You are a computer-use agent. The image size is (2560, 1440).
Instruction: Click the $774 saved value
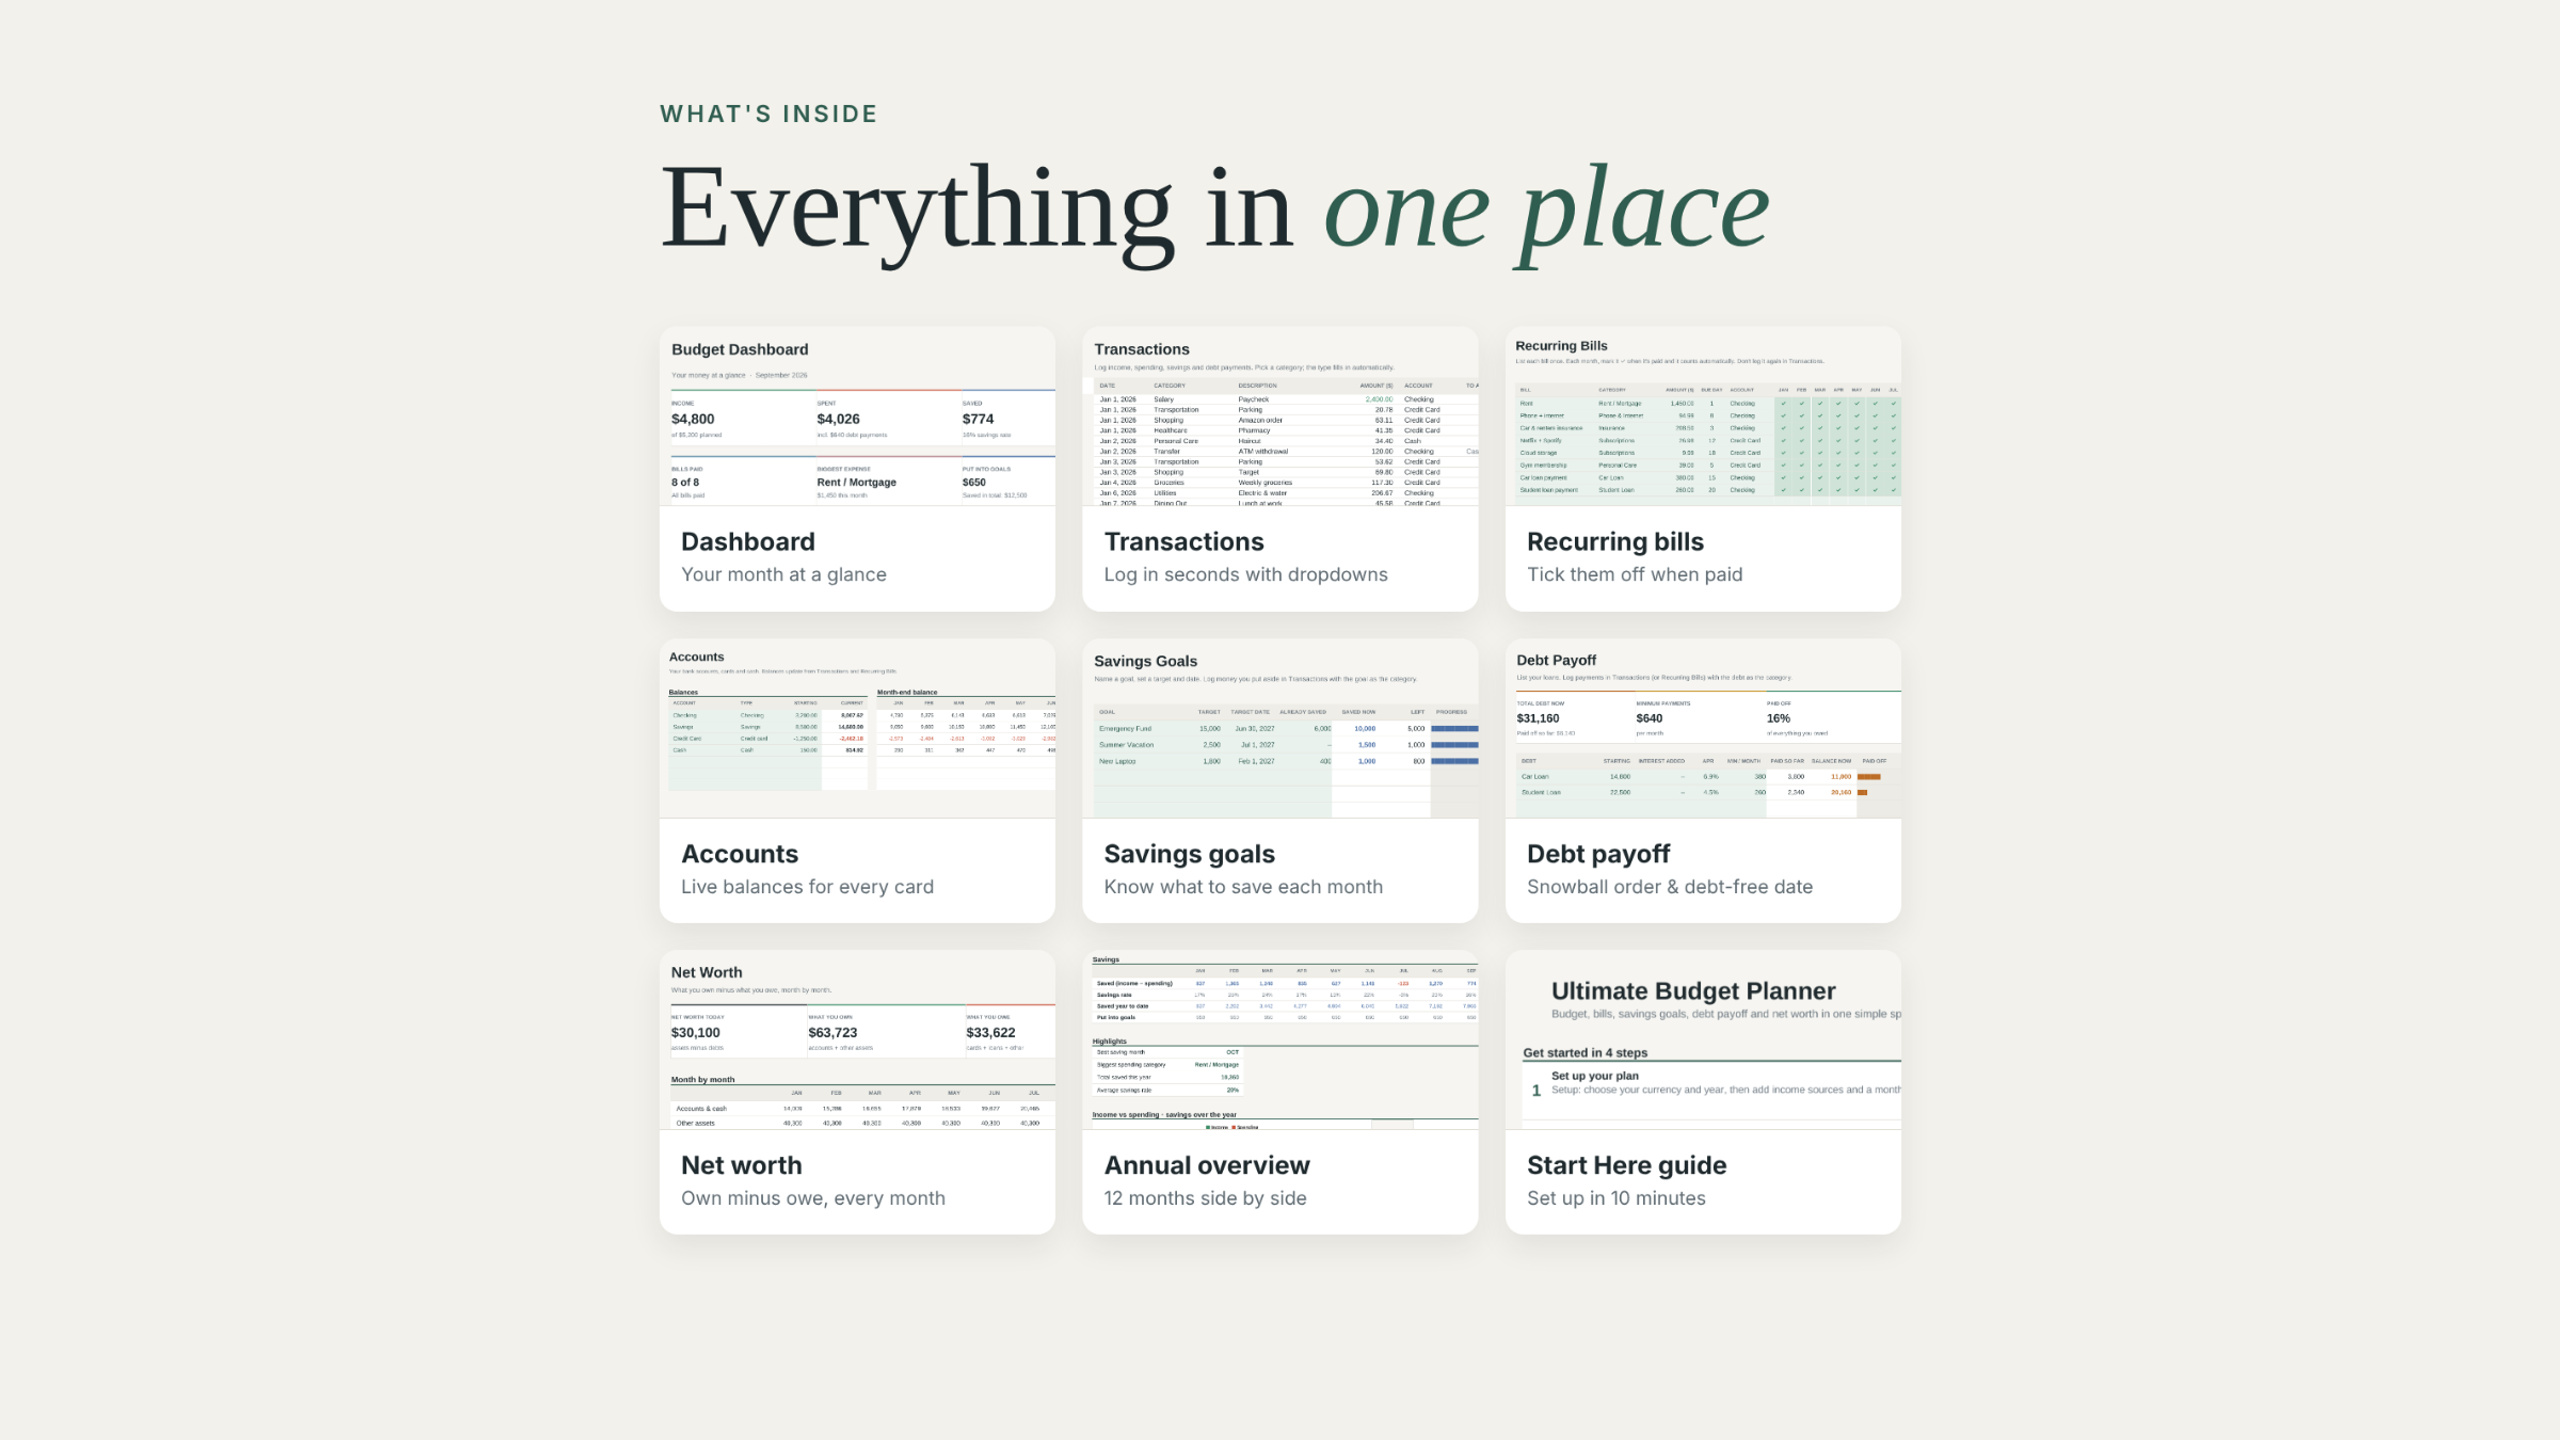(978, 419)
